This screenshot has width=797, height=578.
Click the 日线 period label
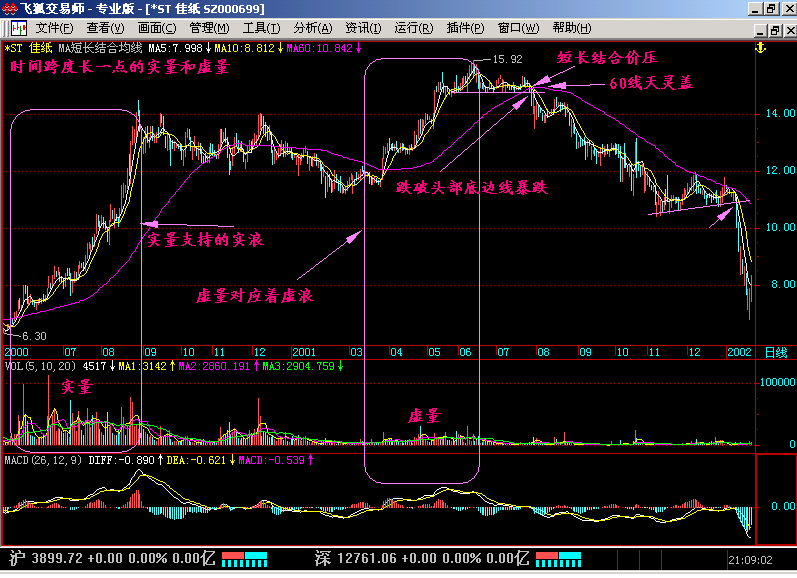[775, 353]
